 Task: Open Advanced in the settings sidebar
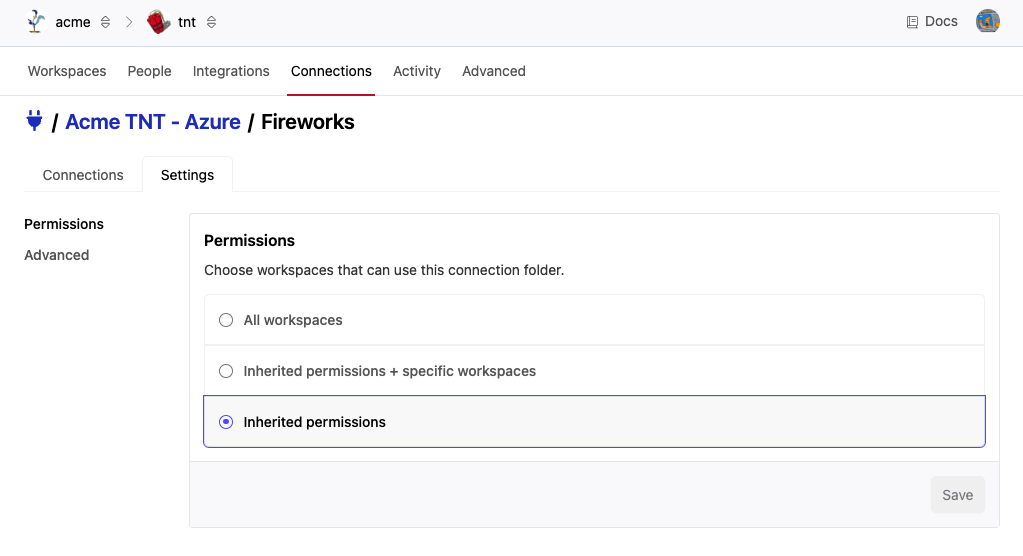57,255
